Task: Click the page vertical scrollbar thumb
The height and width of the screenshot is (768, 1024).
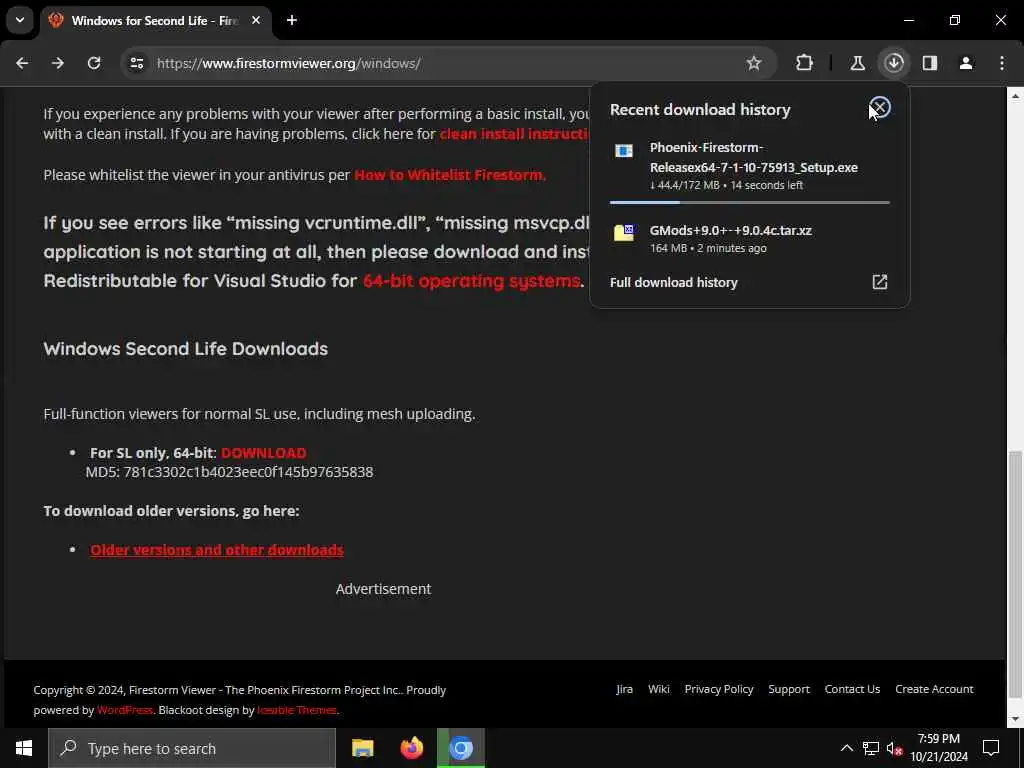Action: click(x=1015, y=573)
